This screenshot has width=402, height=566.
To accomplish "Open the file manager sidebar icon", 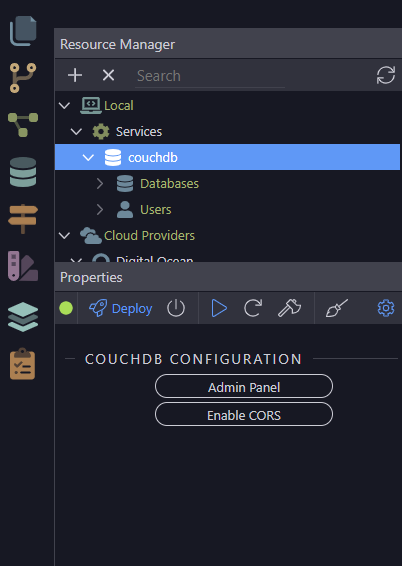I will click(23, 31).
